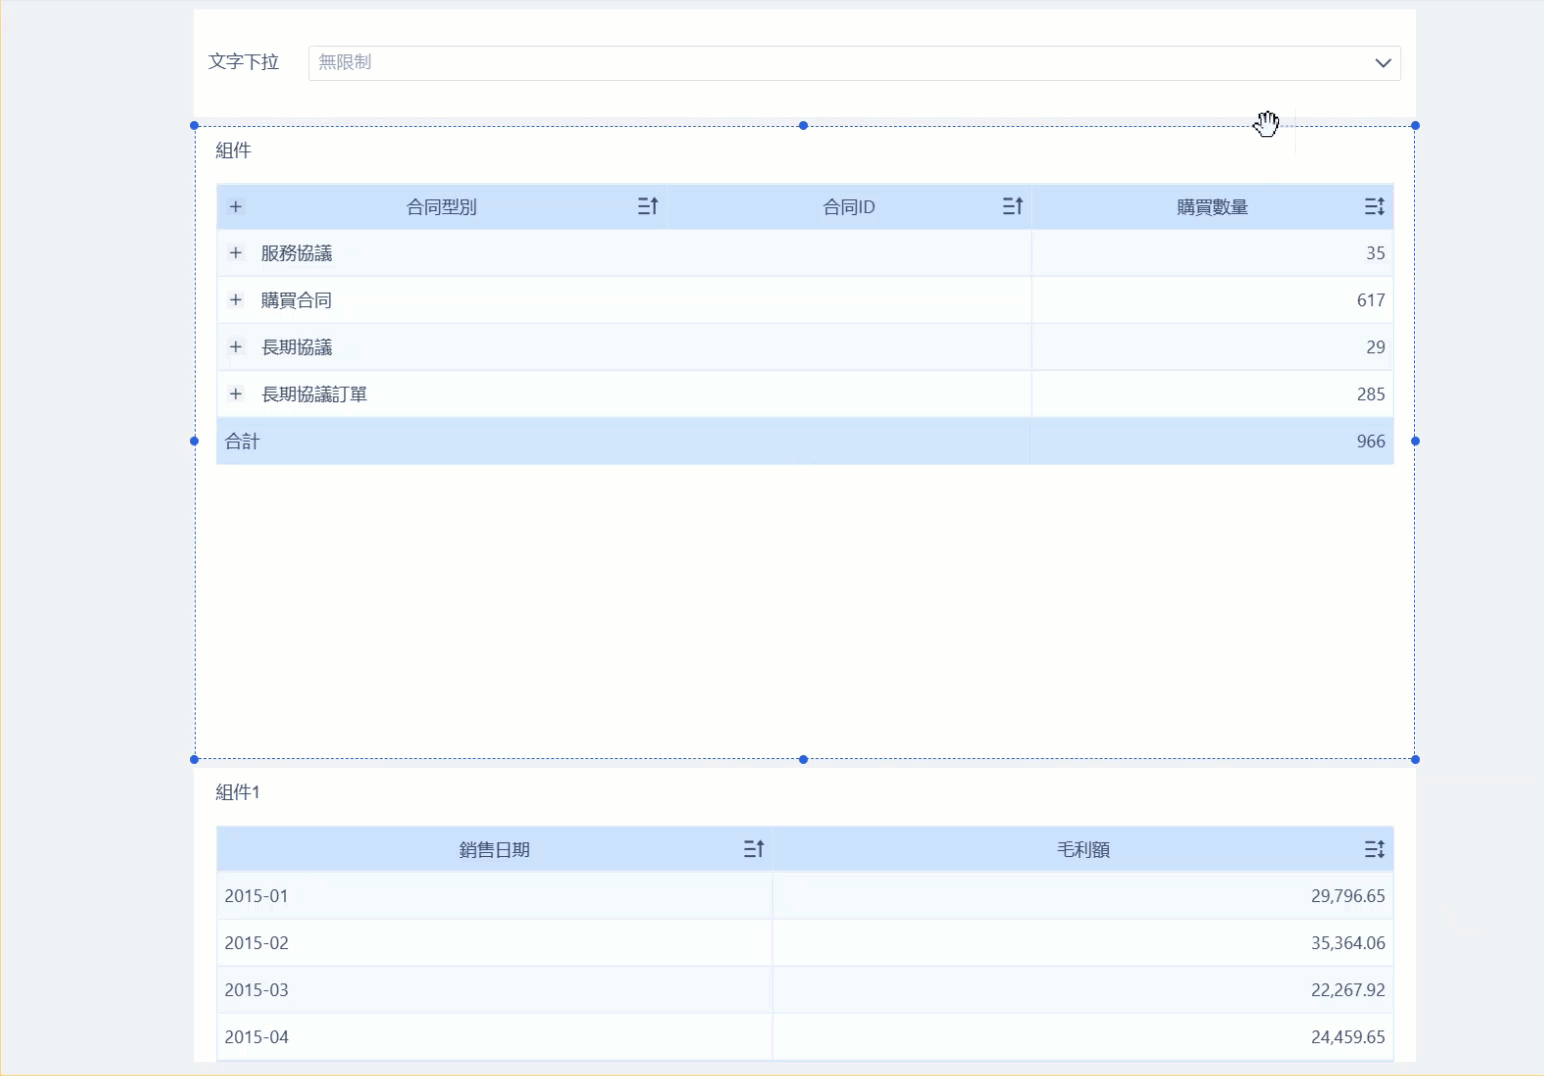Click the top-center resize handle of 組件
Screen dimensions: 1544x1076
803,126
